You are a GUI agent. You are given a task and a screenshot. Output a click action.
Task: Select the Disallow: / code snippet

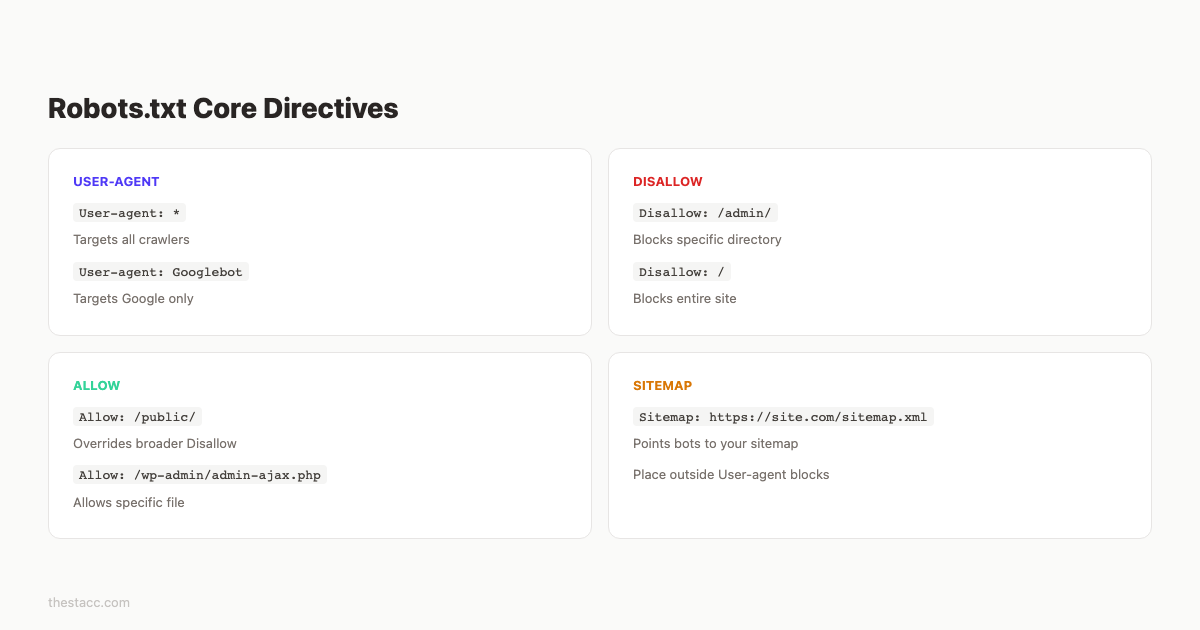pos(681,271)
